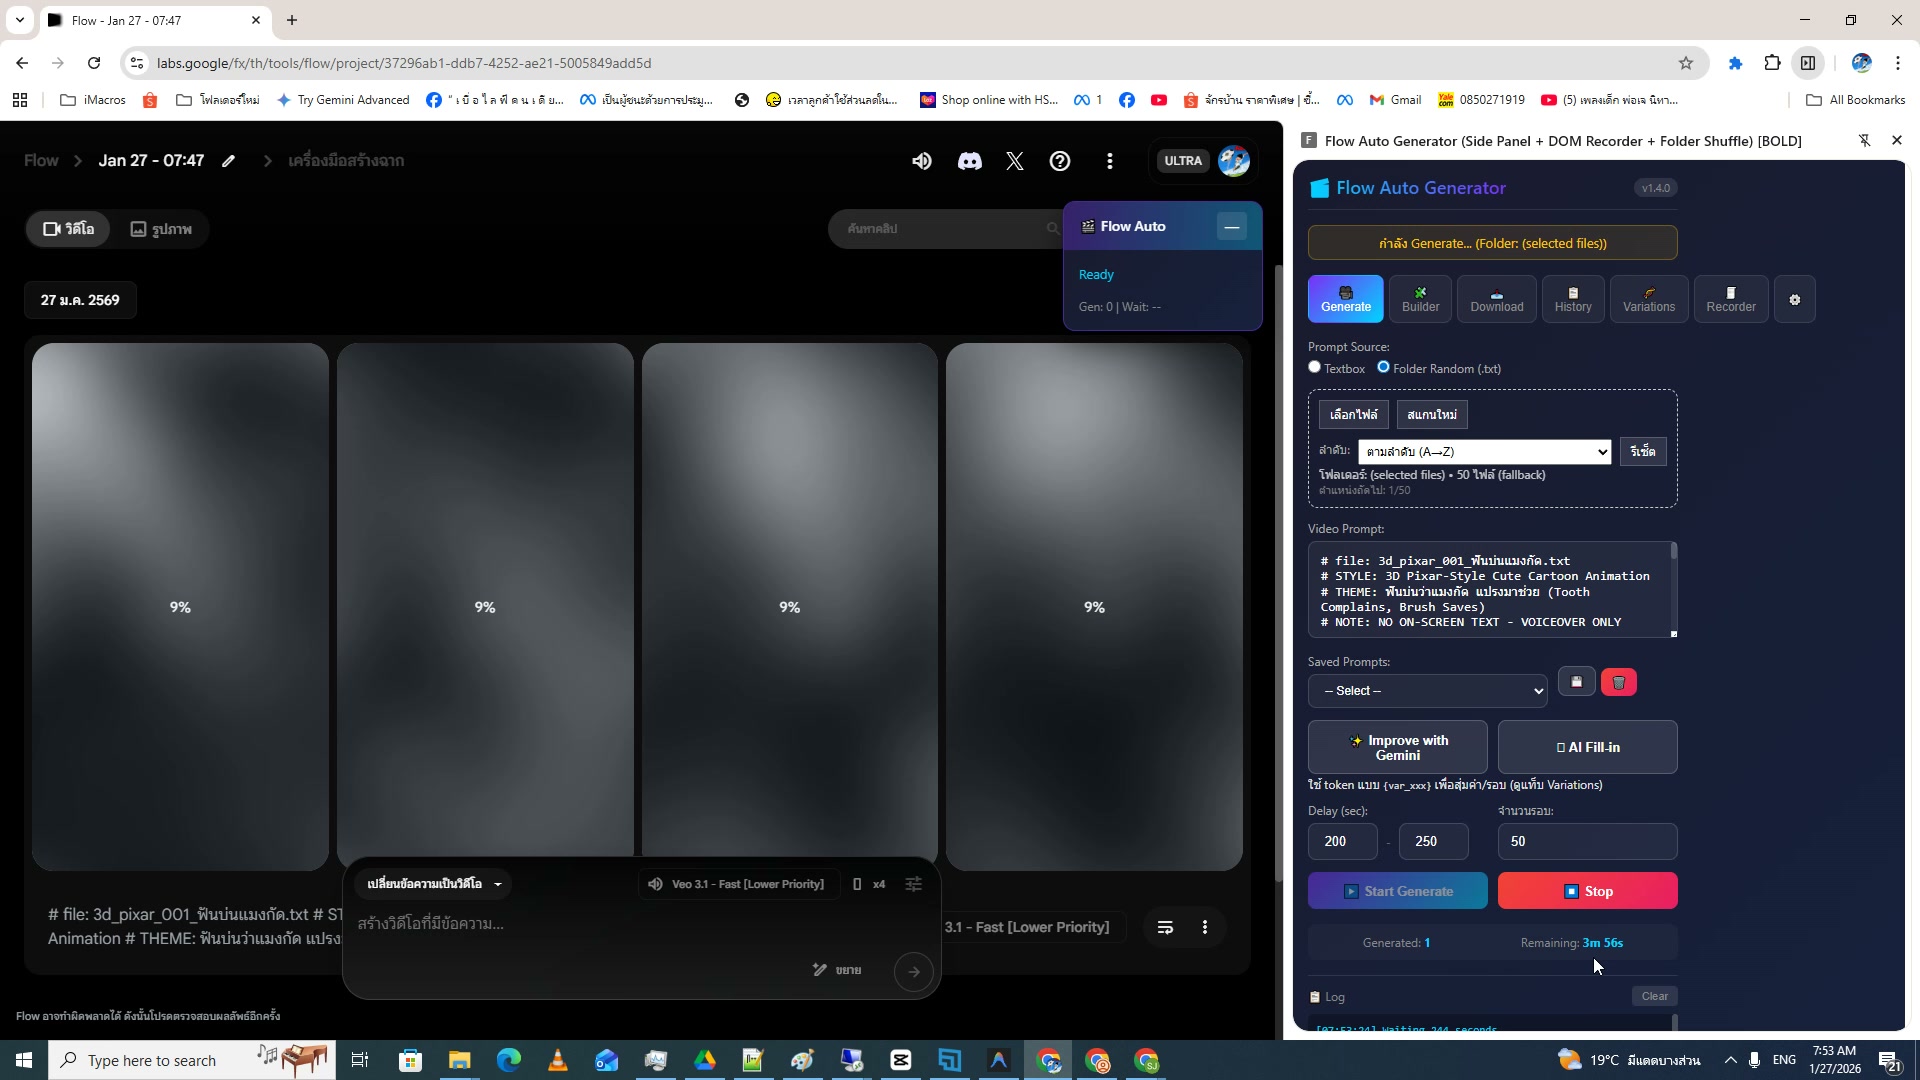Delete saved prompt using red trash icon
1920x1080 pixels.
[x=1618, y=681]
